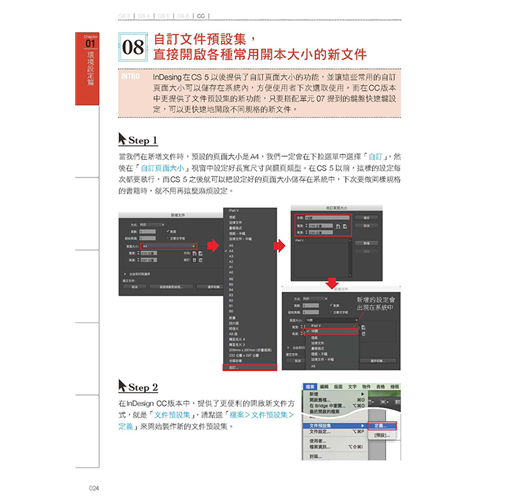Open the 文字 menu
The image size is (520, 500).
tap(352, 386)
